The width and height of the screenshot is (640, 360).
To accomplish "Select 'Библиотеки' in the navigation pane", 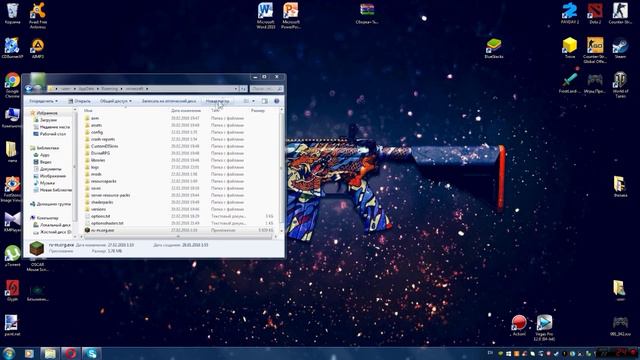I will point(47,148).
